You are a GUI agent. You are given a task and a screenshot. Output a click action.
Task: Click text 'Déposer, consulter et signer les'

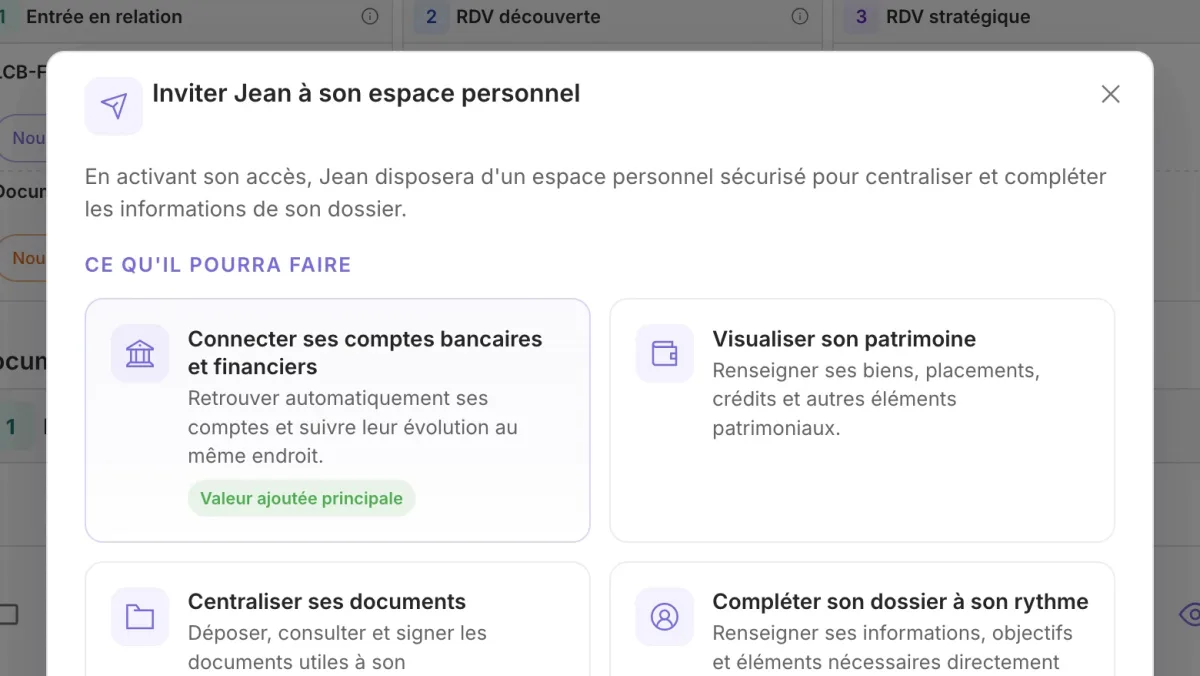click(x=337, y=633)
